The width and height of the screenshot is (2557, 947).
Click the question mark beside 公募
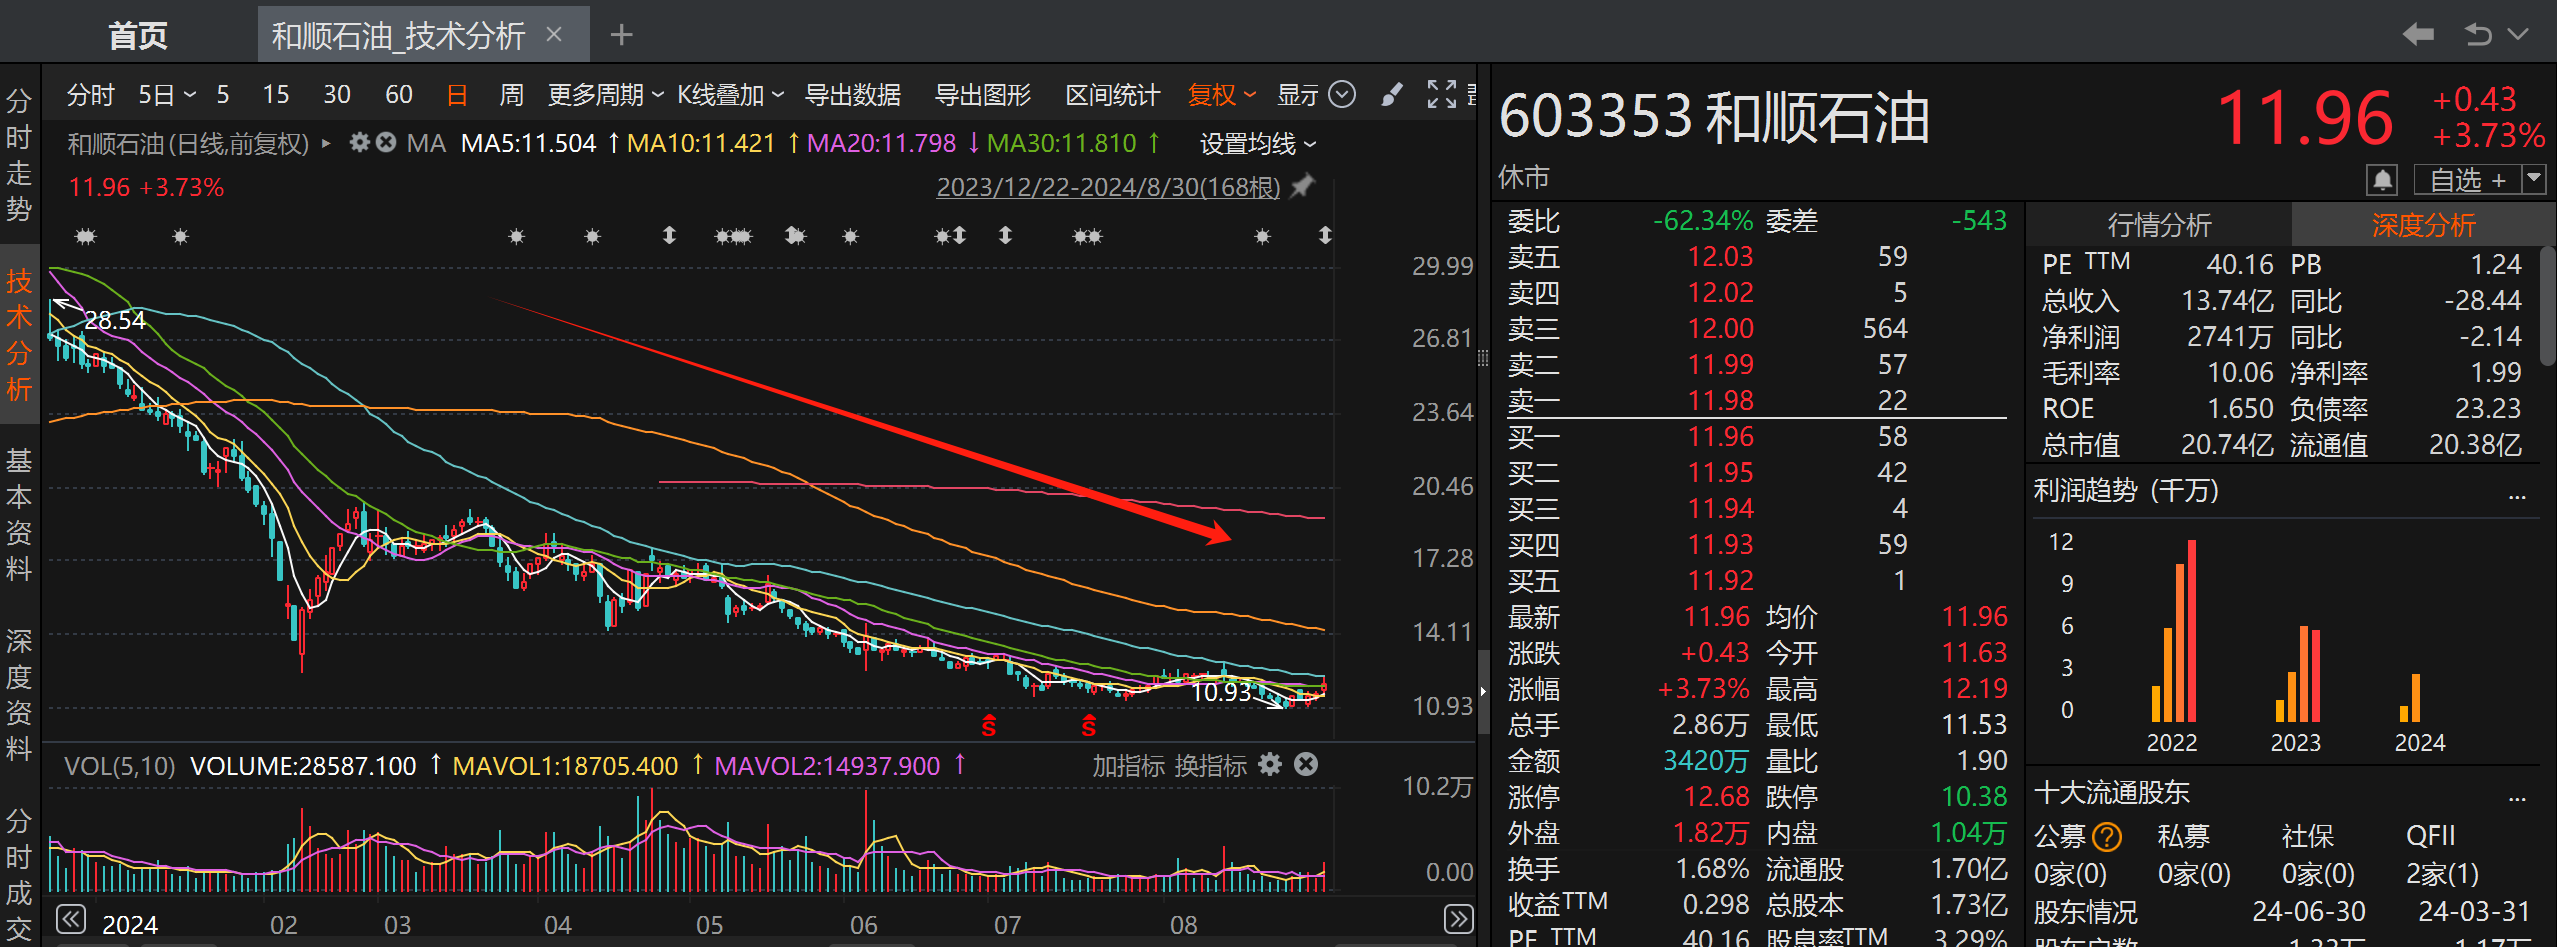(2107, 836)
